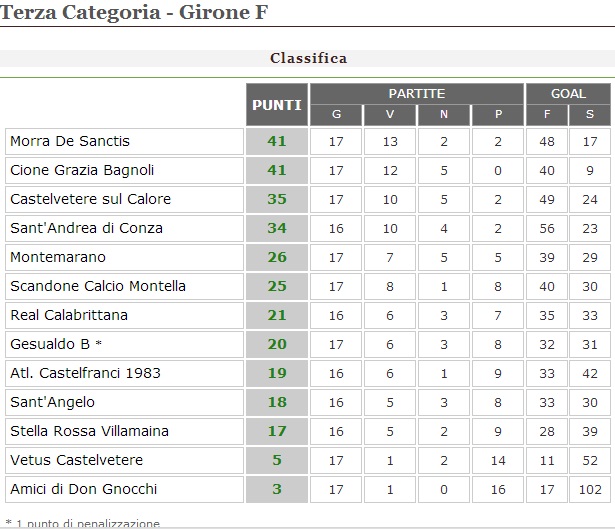Select the Vetus Castelvetere team name
Viewport: 615px width, 529px height.
76,460
